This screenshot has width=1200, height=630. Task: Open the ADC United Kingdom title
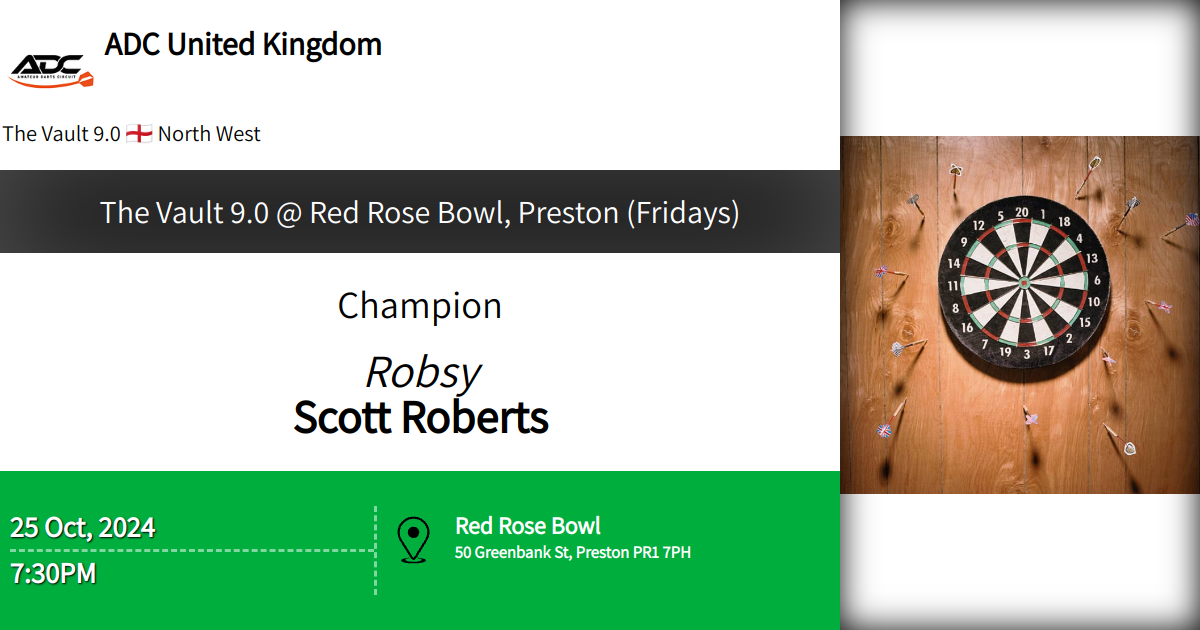pos(243,45)
